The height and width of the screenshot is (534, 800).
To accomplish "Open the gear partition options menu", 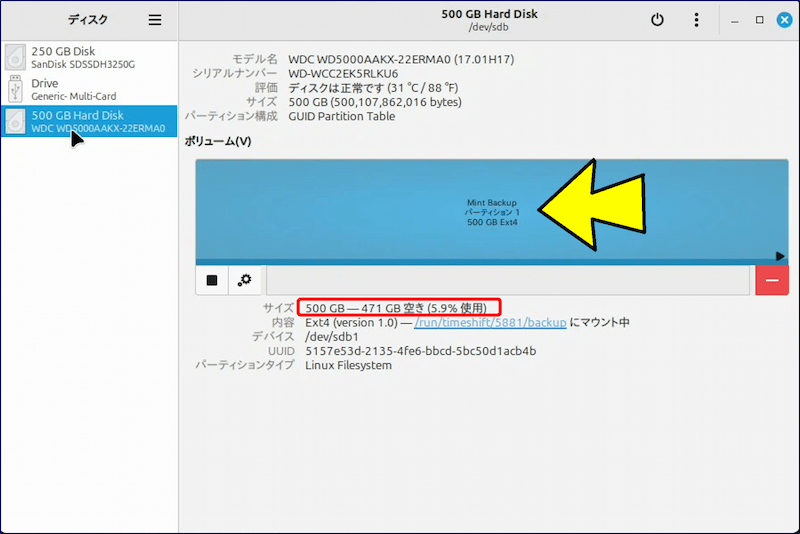I will pos(244,281).
